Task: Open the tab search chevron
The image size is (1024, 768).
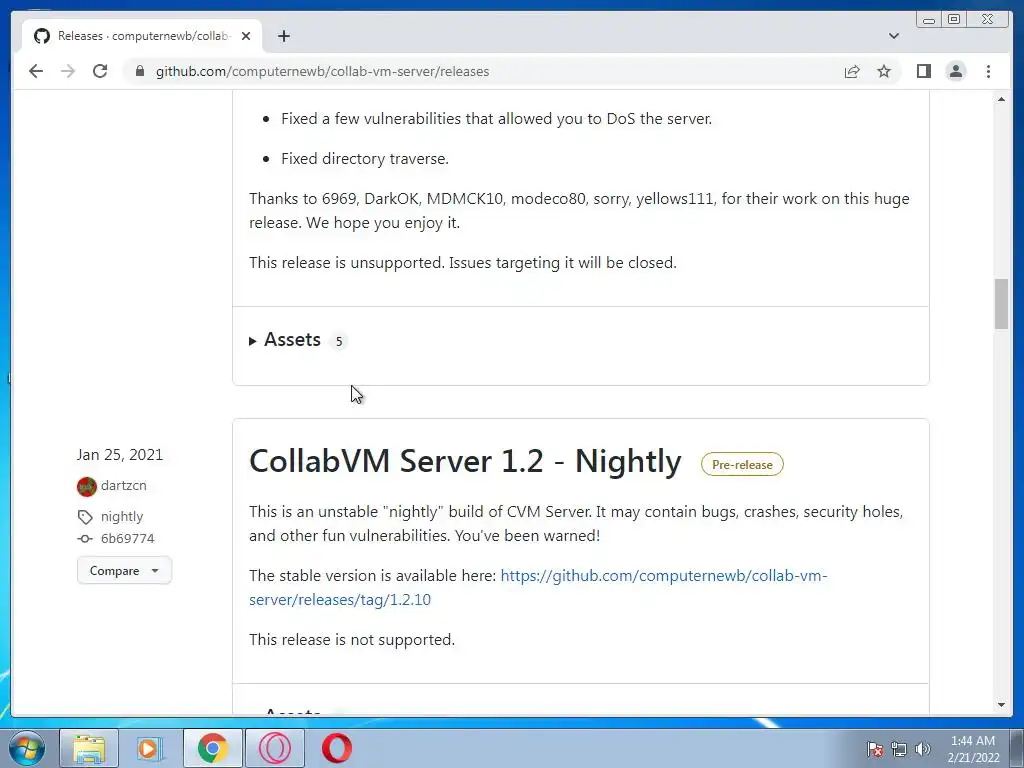Action: pos(893,36)
